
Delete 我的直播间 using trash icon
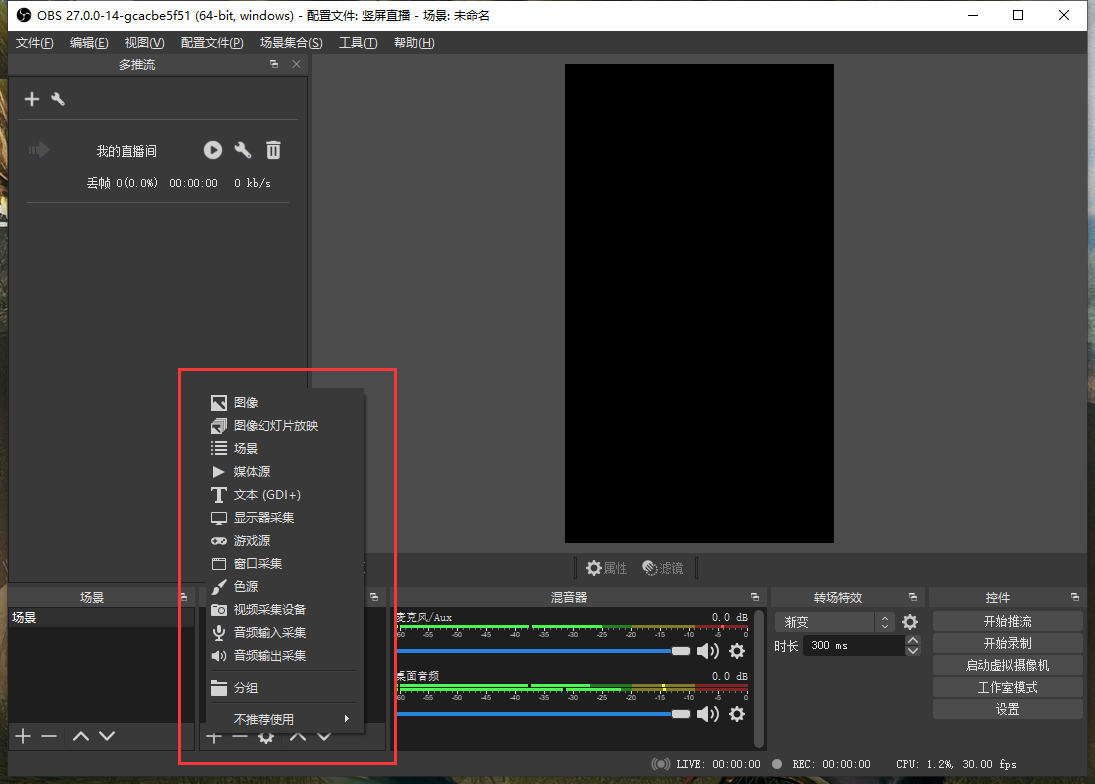click(x=273, y=150)
